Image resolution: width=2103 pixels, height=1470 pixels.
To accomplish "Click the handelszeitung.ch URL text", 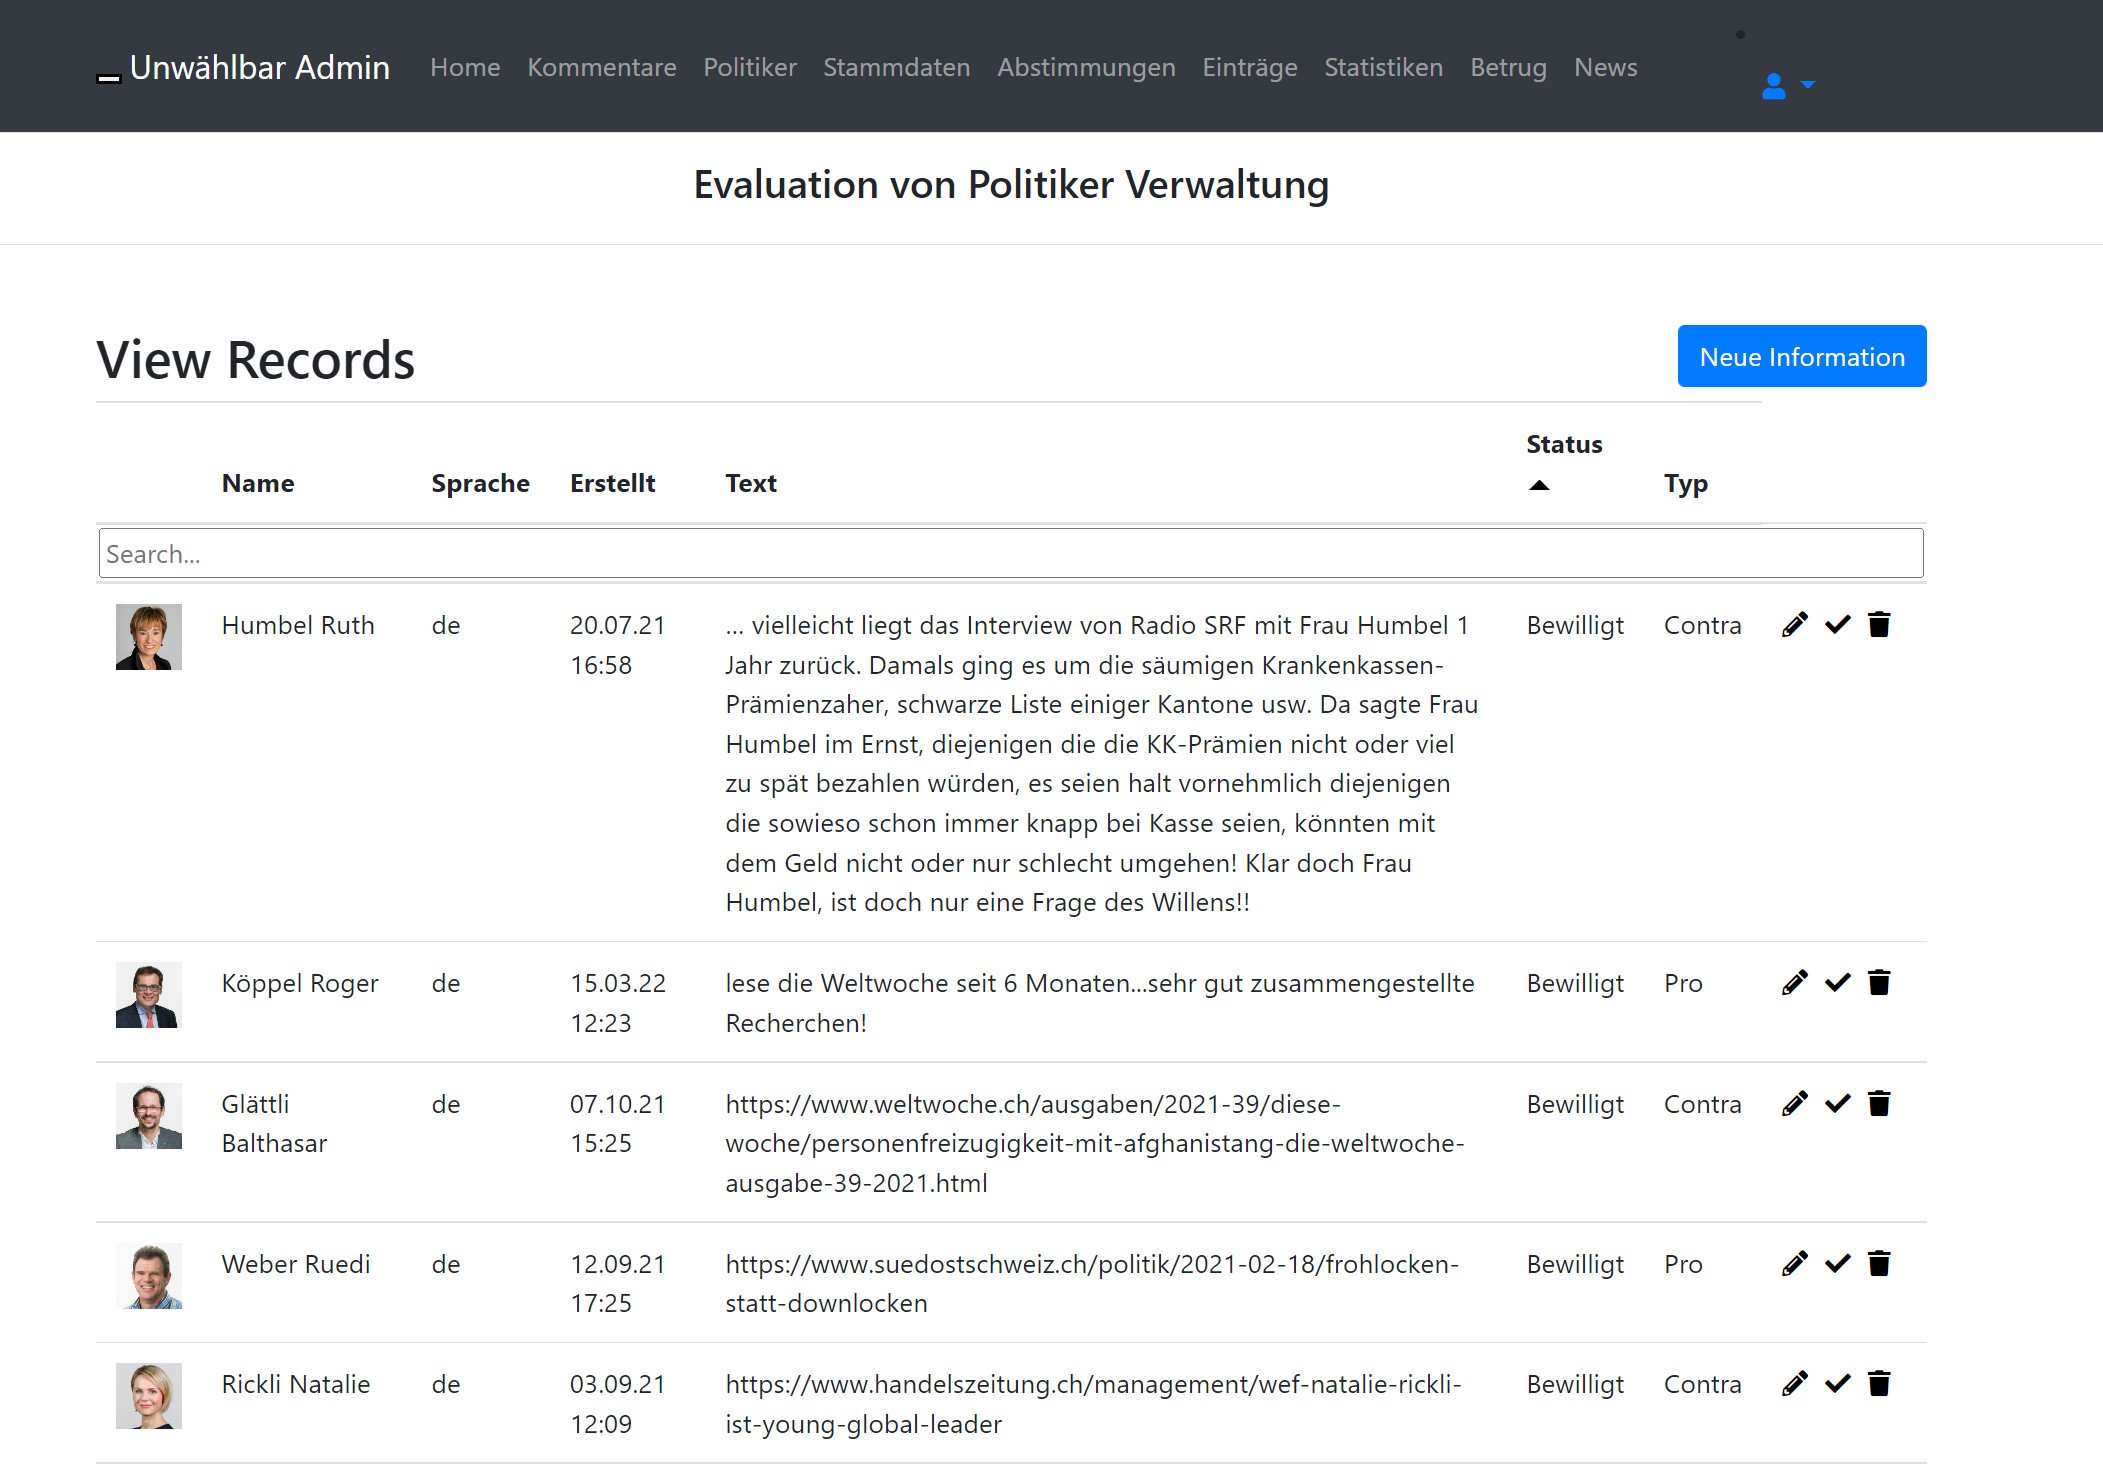I will 1093,1404.
